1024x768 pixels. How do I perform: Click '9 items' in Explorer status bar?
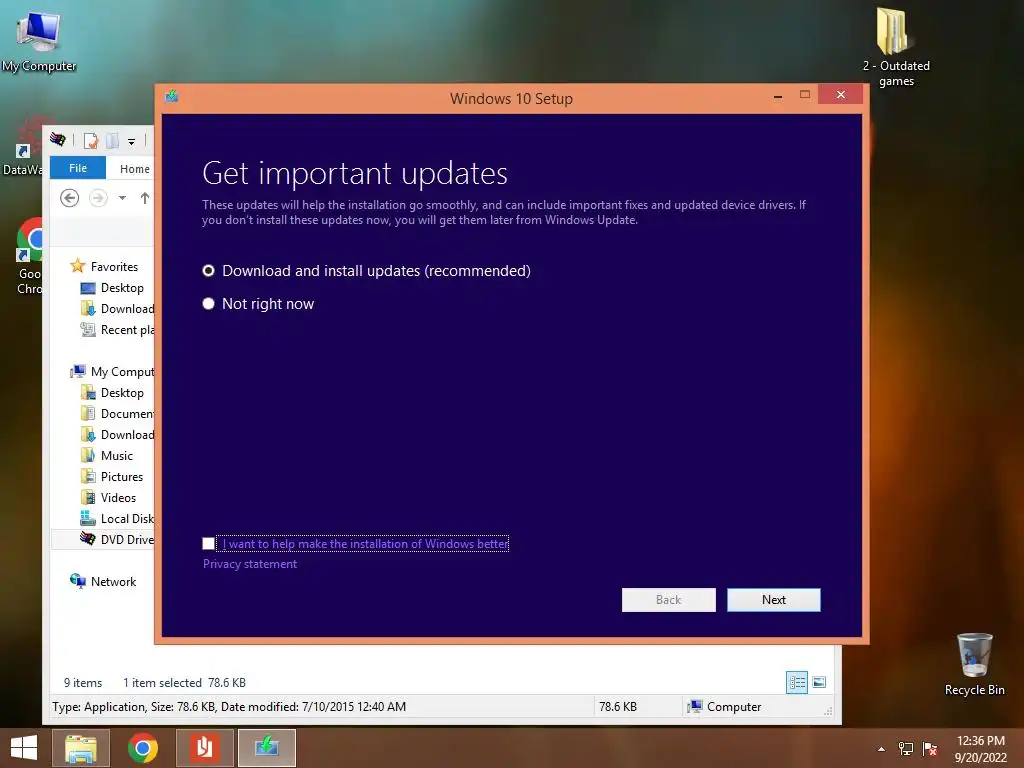[x=83, y=682]
